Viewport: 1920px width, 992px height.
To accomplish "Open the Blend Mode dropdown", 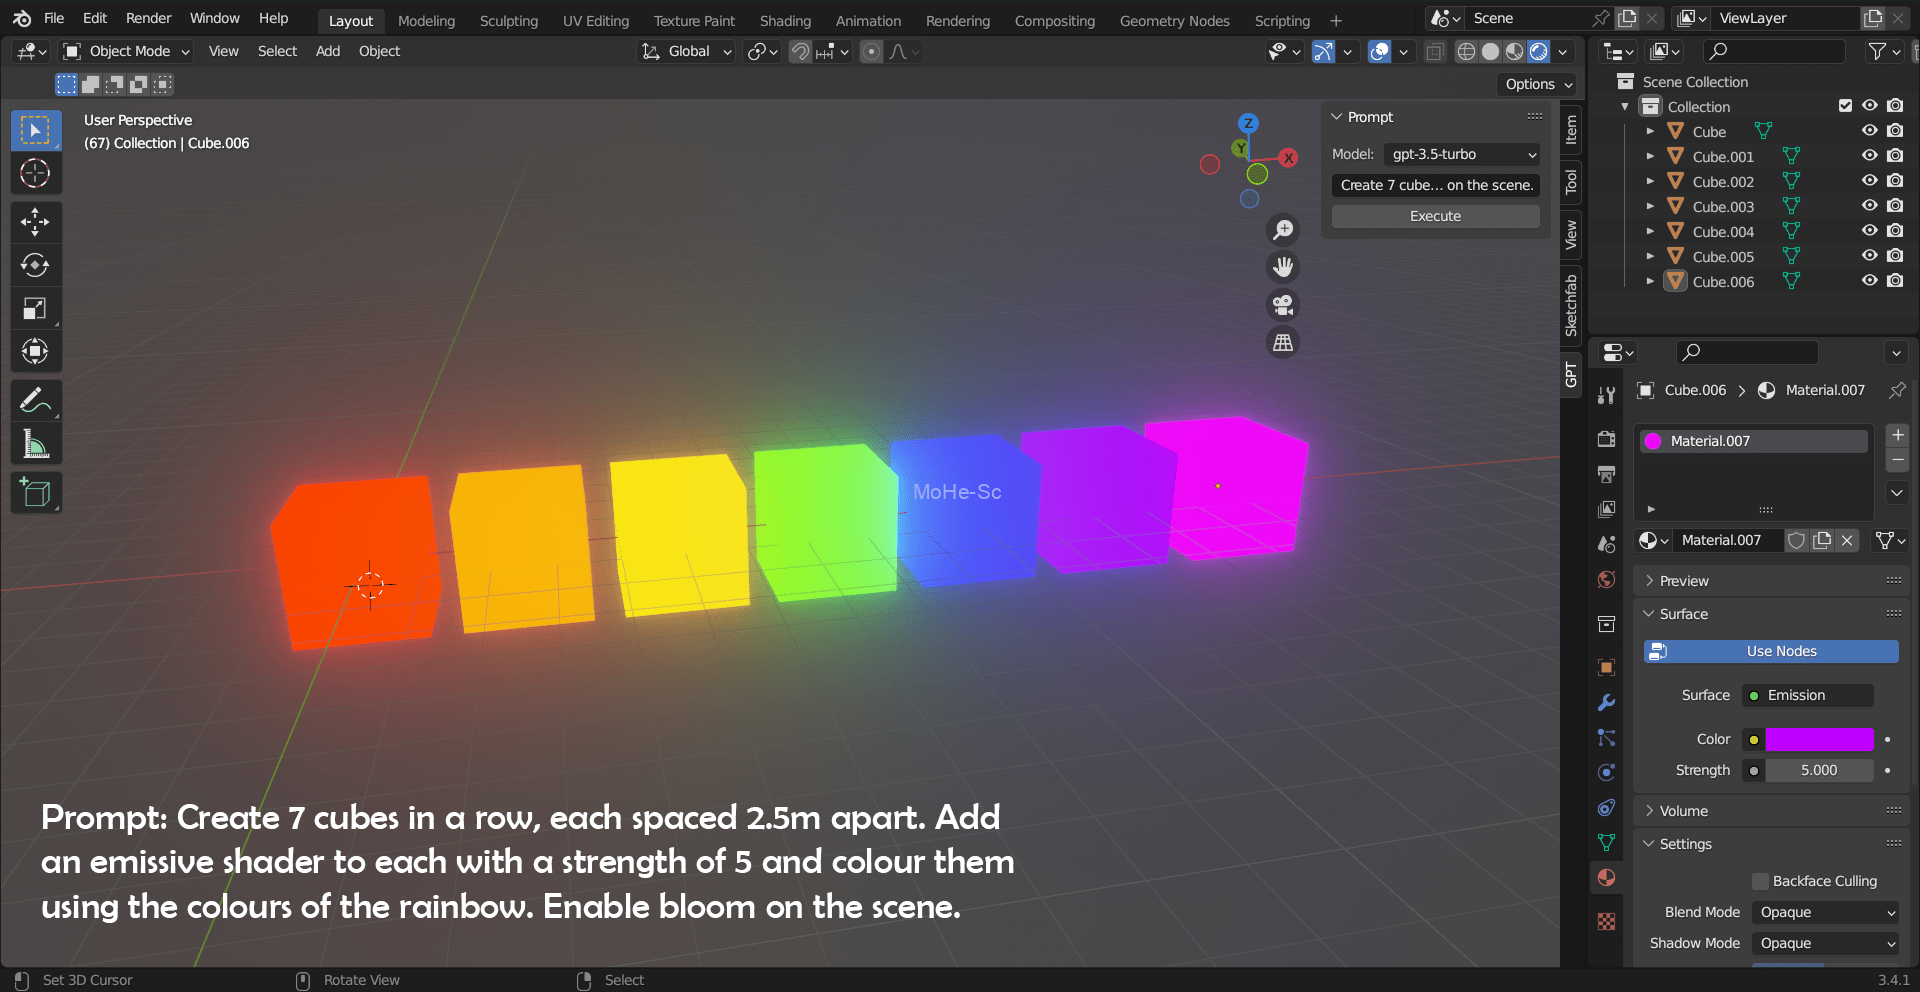I will point(1826,912).
